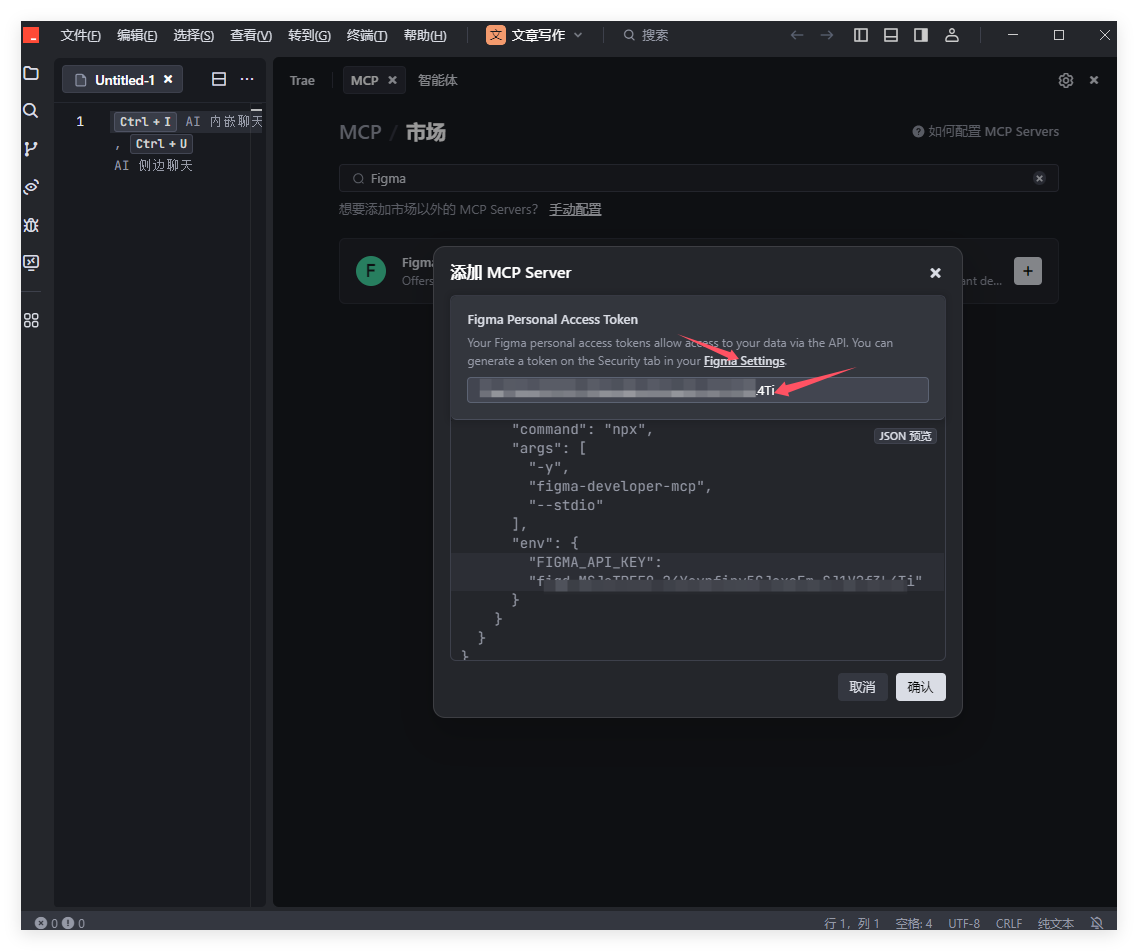The image size is (1138, 951).
Task: Toggle the primary sidebar layout button
Action: coord(861,35)
